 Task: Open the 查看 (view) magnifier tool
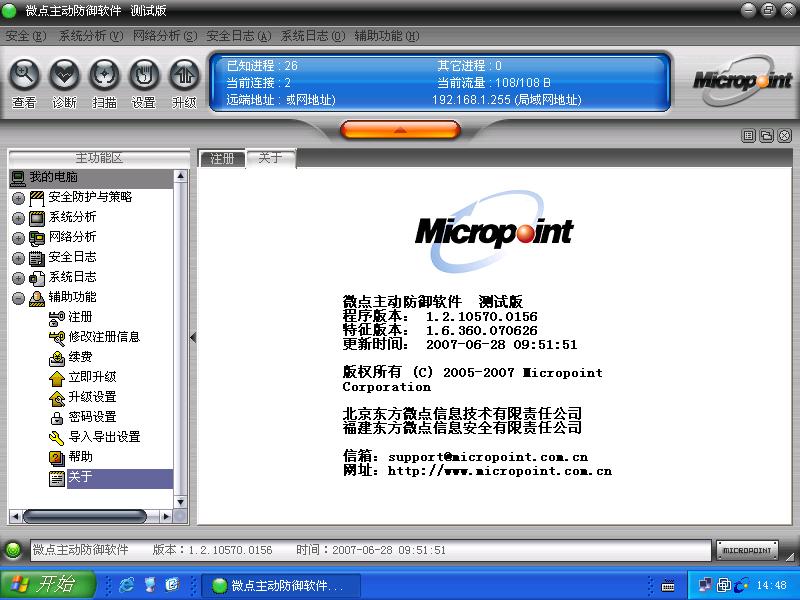(24, 74)
